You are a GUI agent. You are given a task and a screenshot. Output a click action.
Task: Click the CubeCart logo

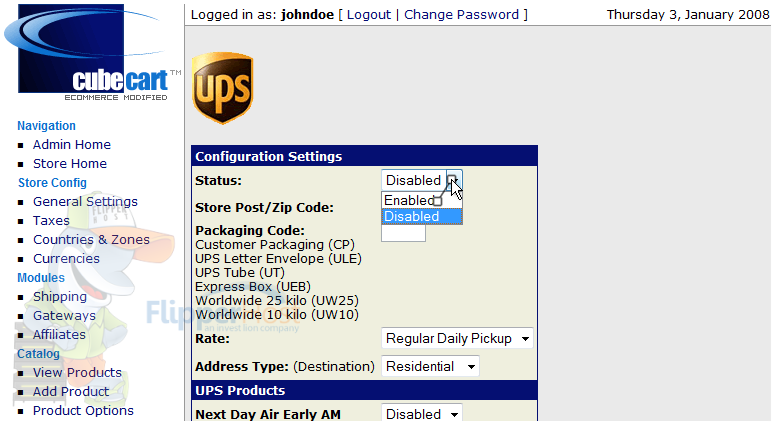coord(93,52)
